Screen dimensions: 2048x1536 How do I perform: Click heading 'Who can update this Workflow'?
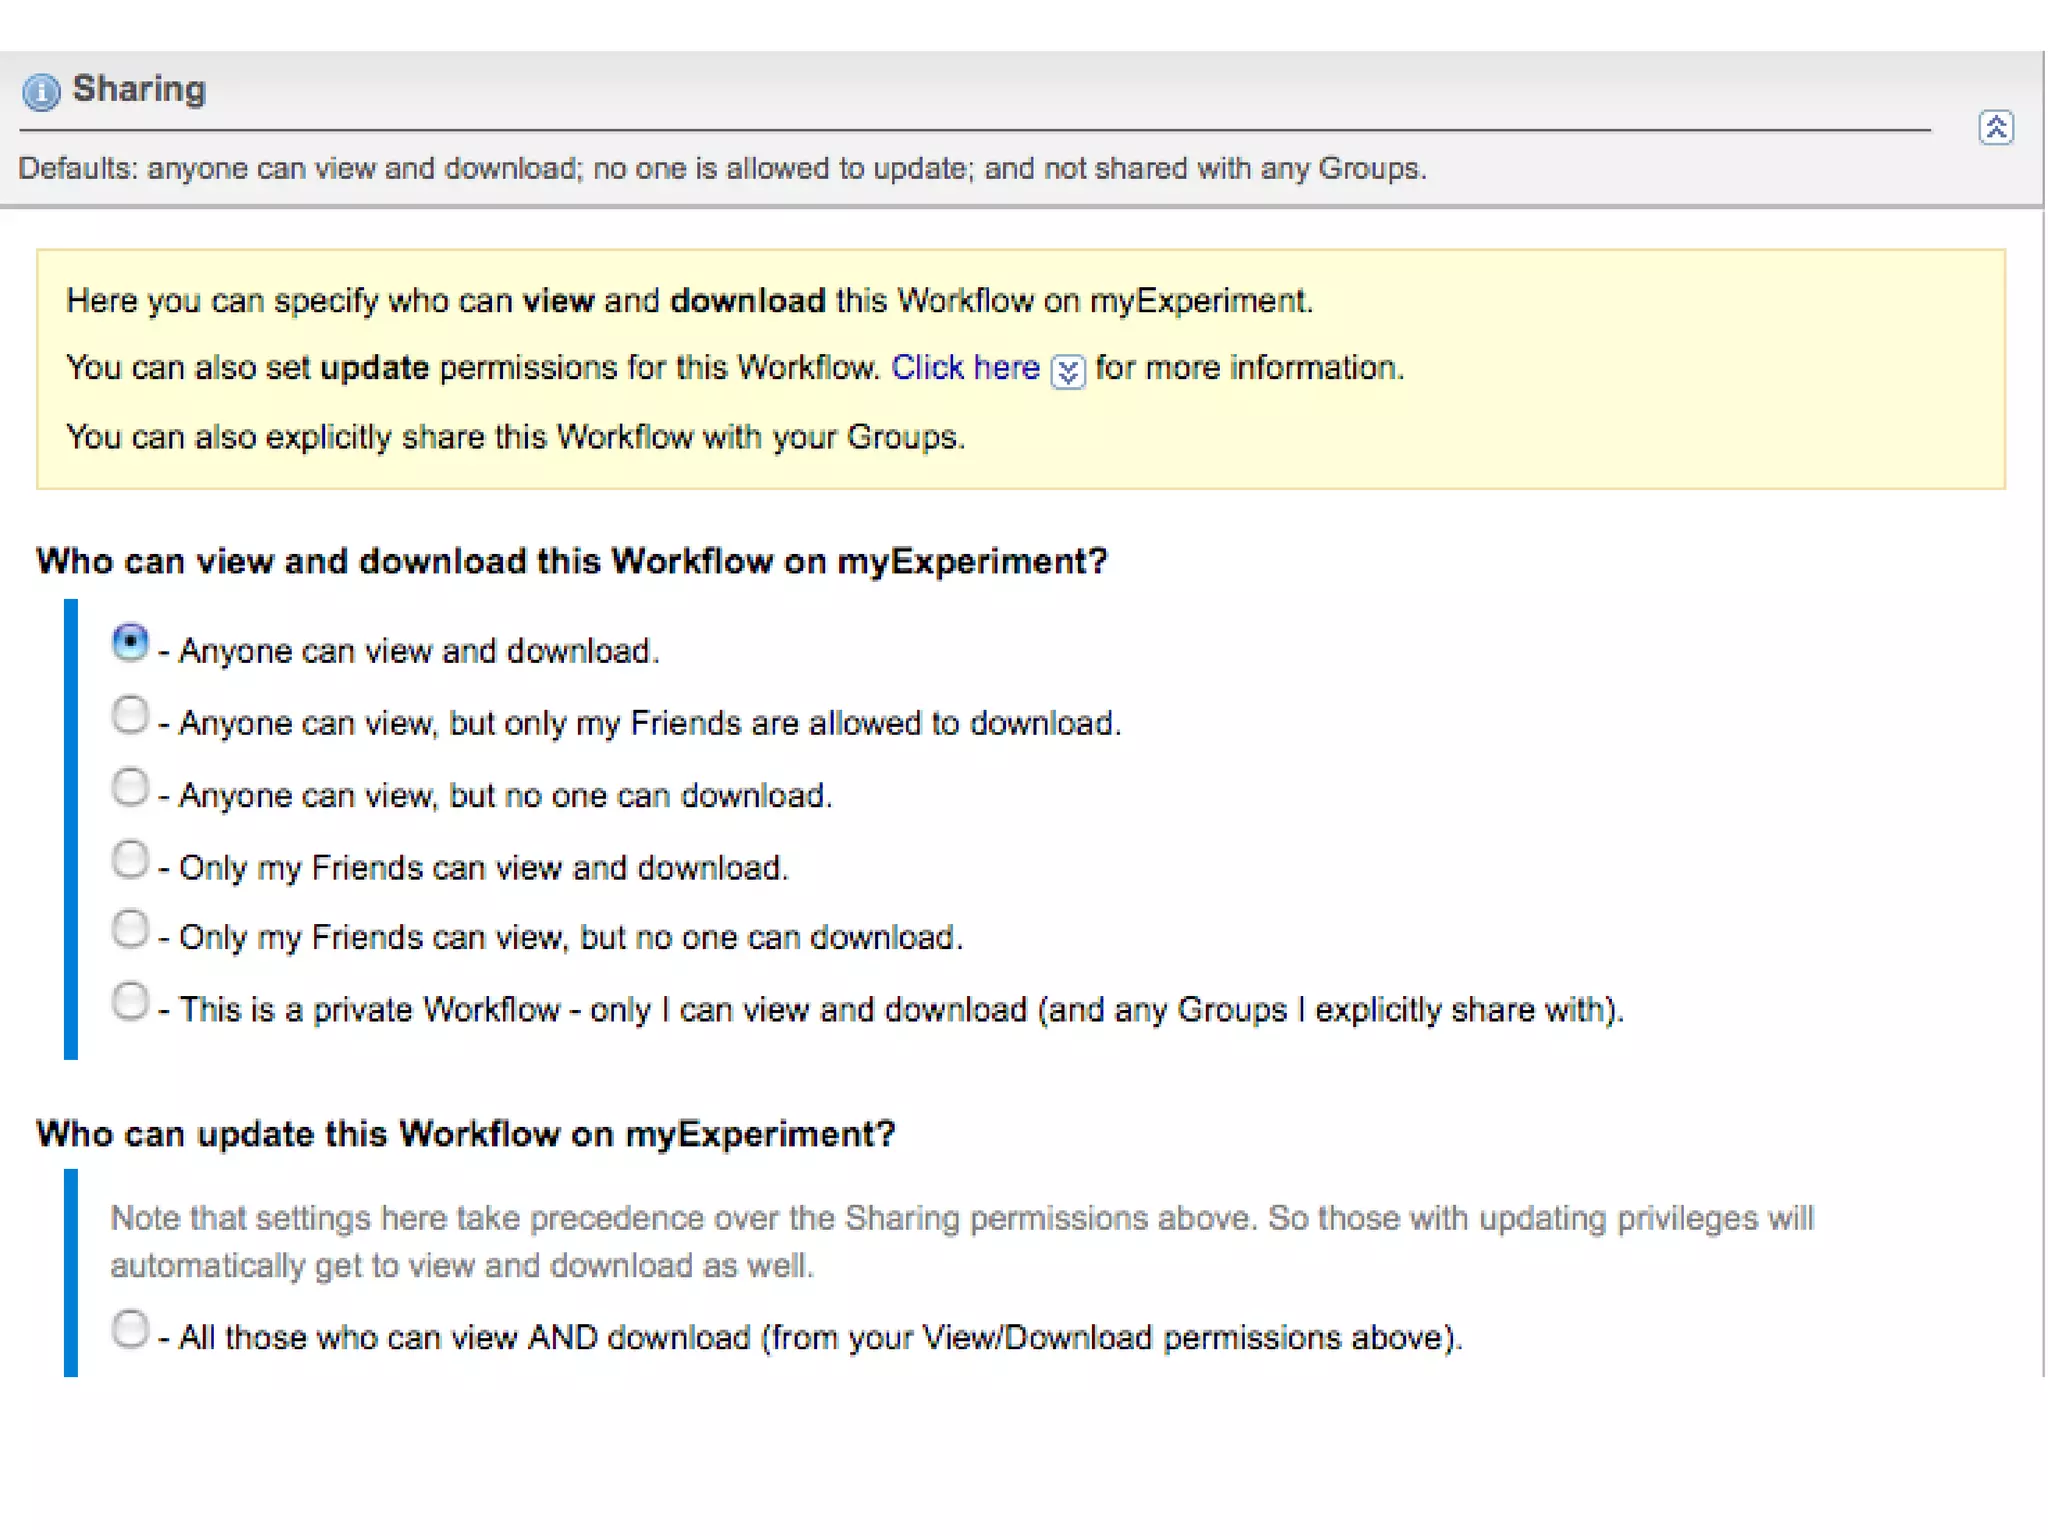pos(465,1134)
